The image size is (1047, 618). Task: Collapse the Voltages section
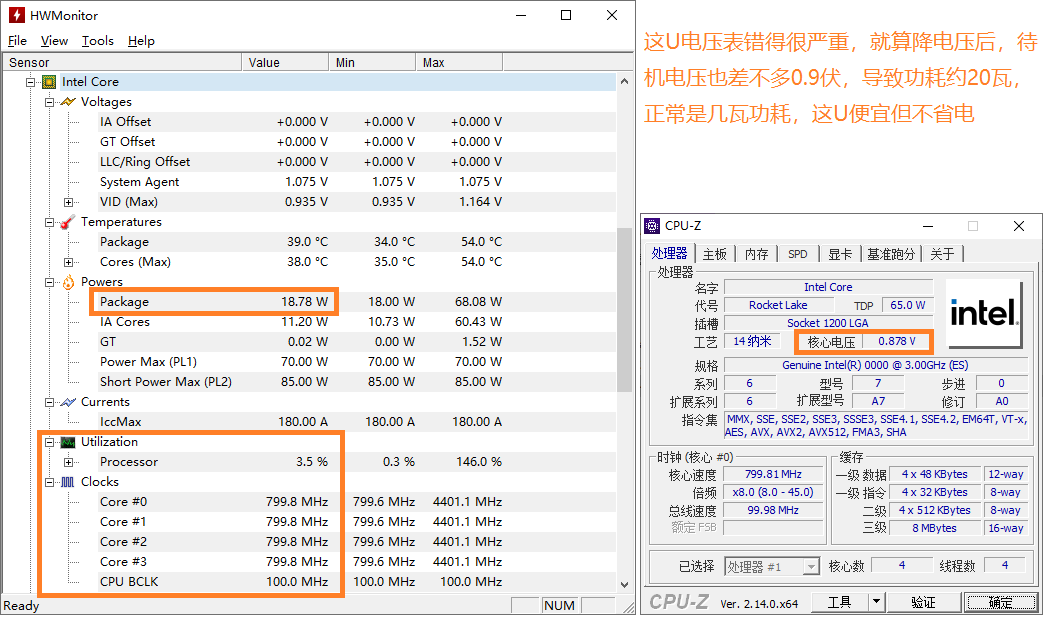[x=49, y=102]
